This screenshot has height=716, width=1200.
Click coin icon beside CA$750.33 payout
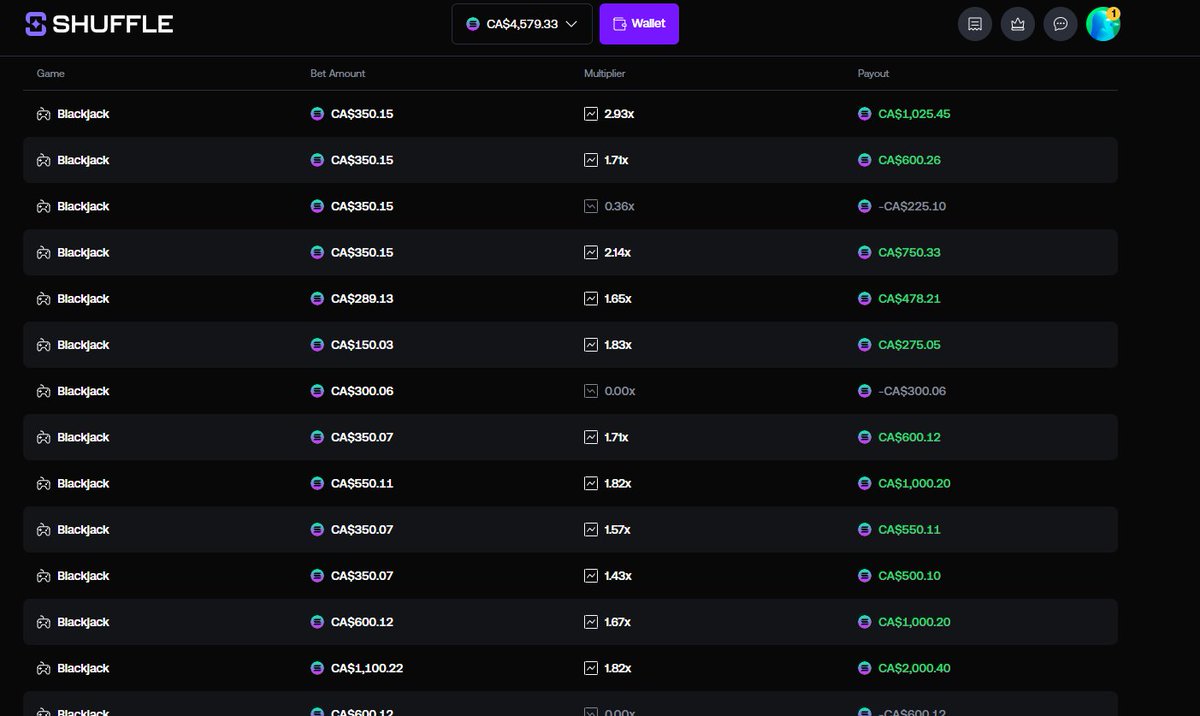(x=865, y=253)
